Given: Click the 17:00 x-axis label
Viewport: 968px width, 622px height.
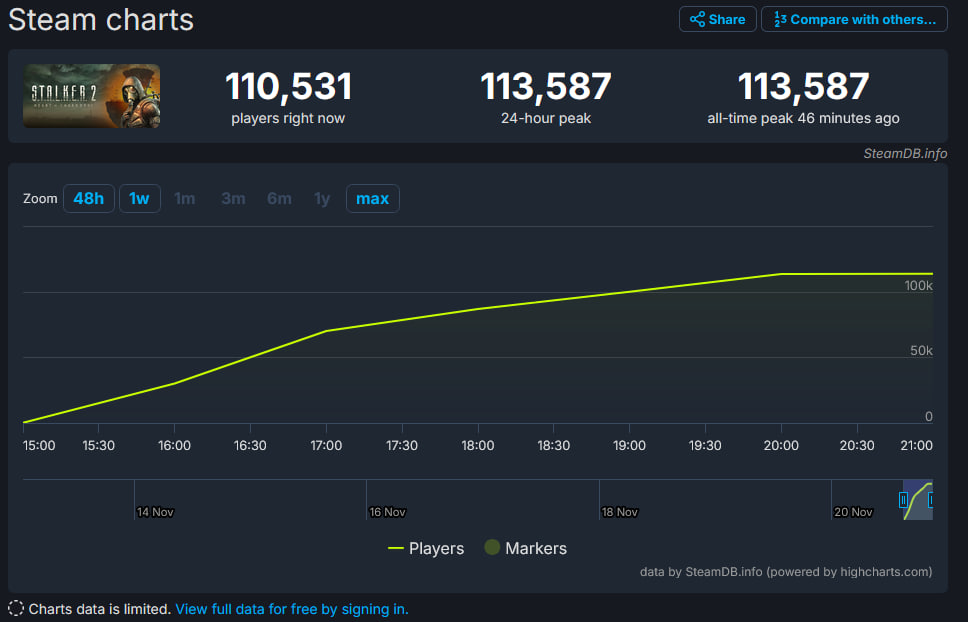Looking at the screenshot, I should point(326,446).
